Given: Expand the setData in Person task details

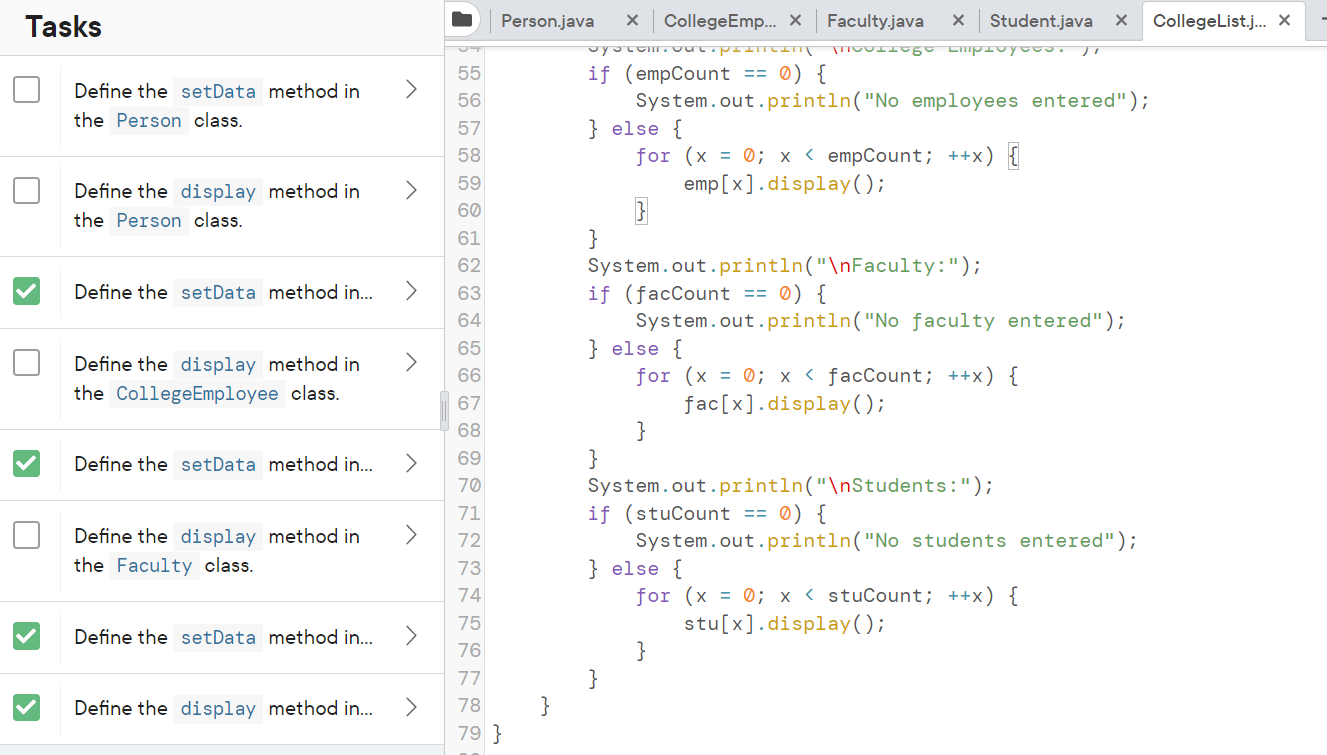Looking at the screenshot, I should (411, 89).
